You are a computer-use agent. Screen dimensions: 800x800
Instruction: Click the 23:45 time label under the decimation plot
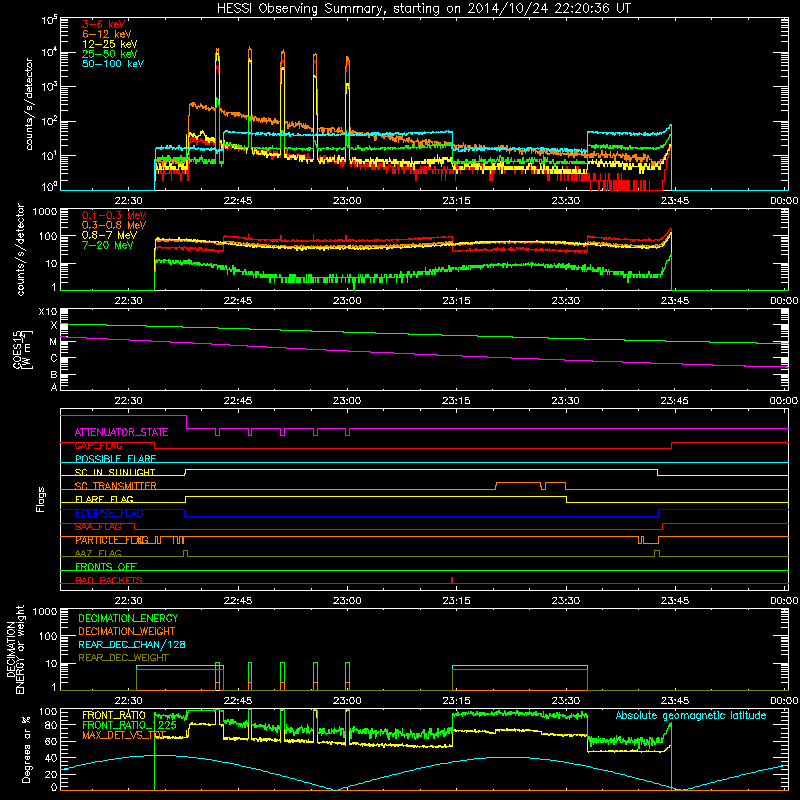click(x=674, y=701)
